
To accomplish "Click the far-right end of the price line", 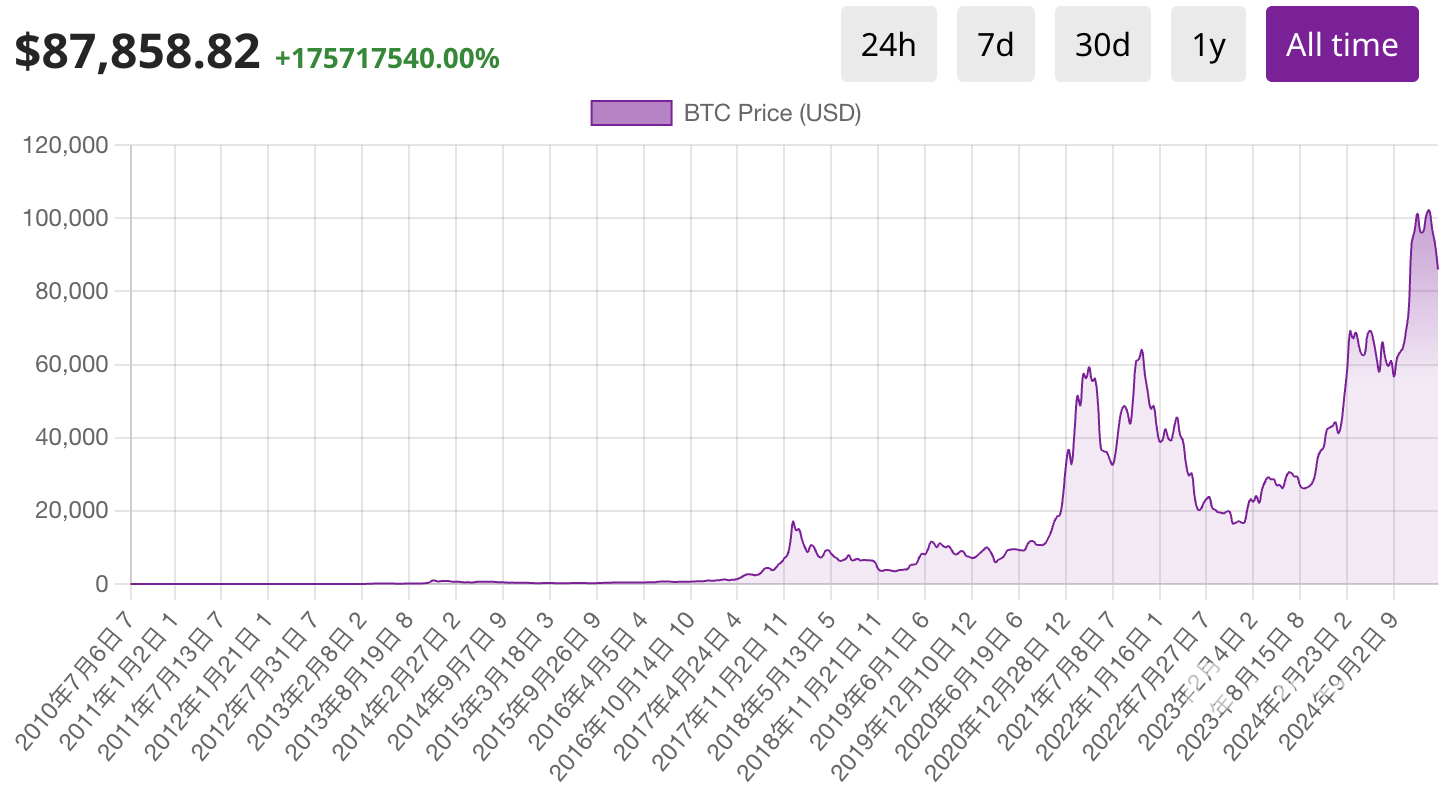I will 1438,267.
